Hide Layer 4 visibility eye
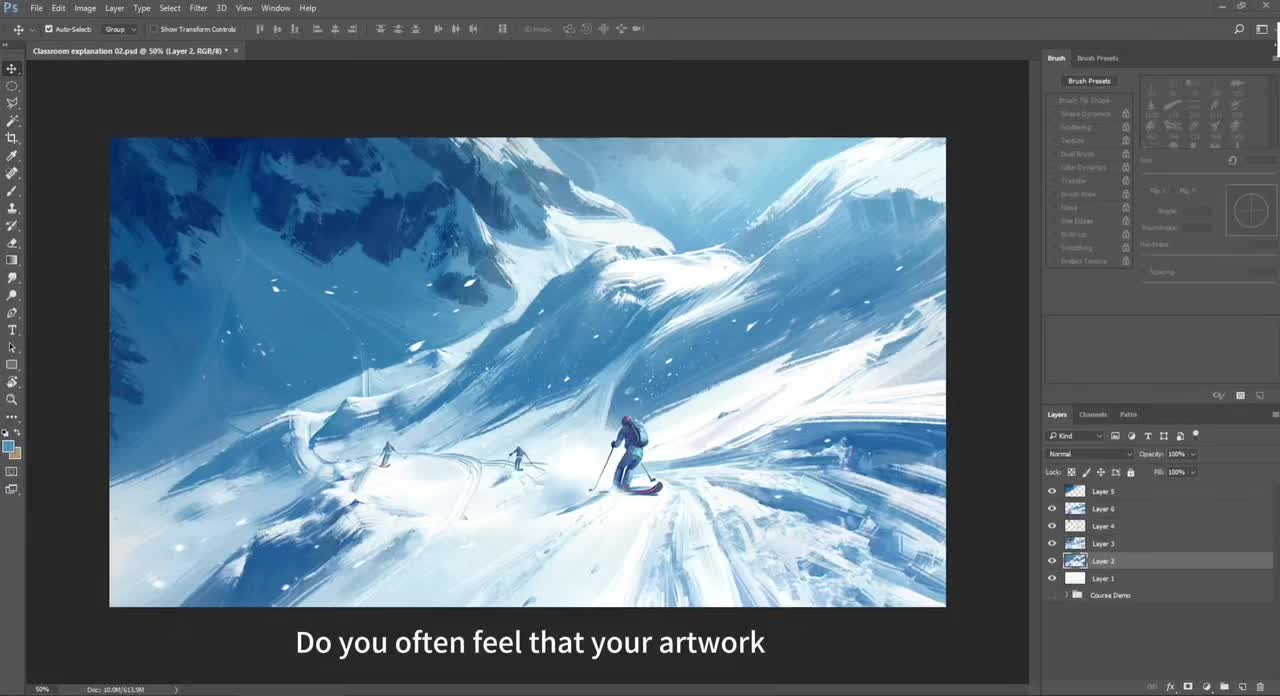The width and height of the screenshot is (1280, 696). 1051,526
